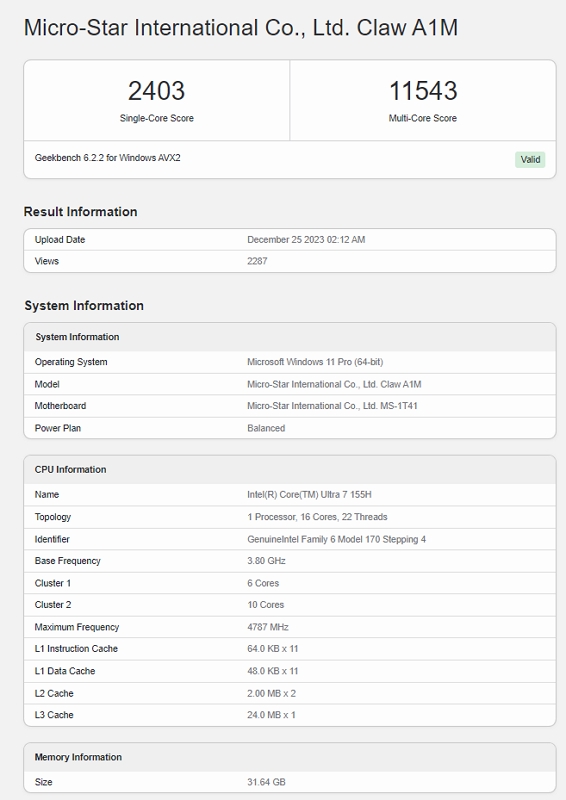Click the 'Power Plan' label
Screen dimensions: 566x800
(x=58, y=428)
